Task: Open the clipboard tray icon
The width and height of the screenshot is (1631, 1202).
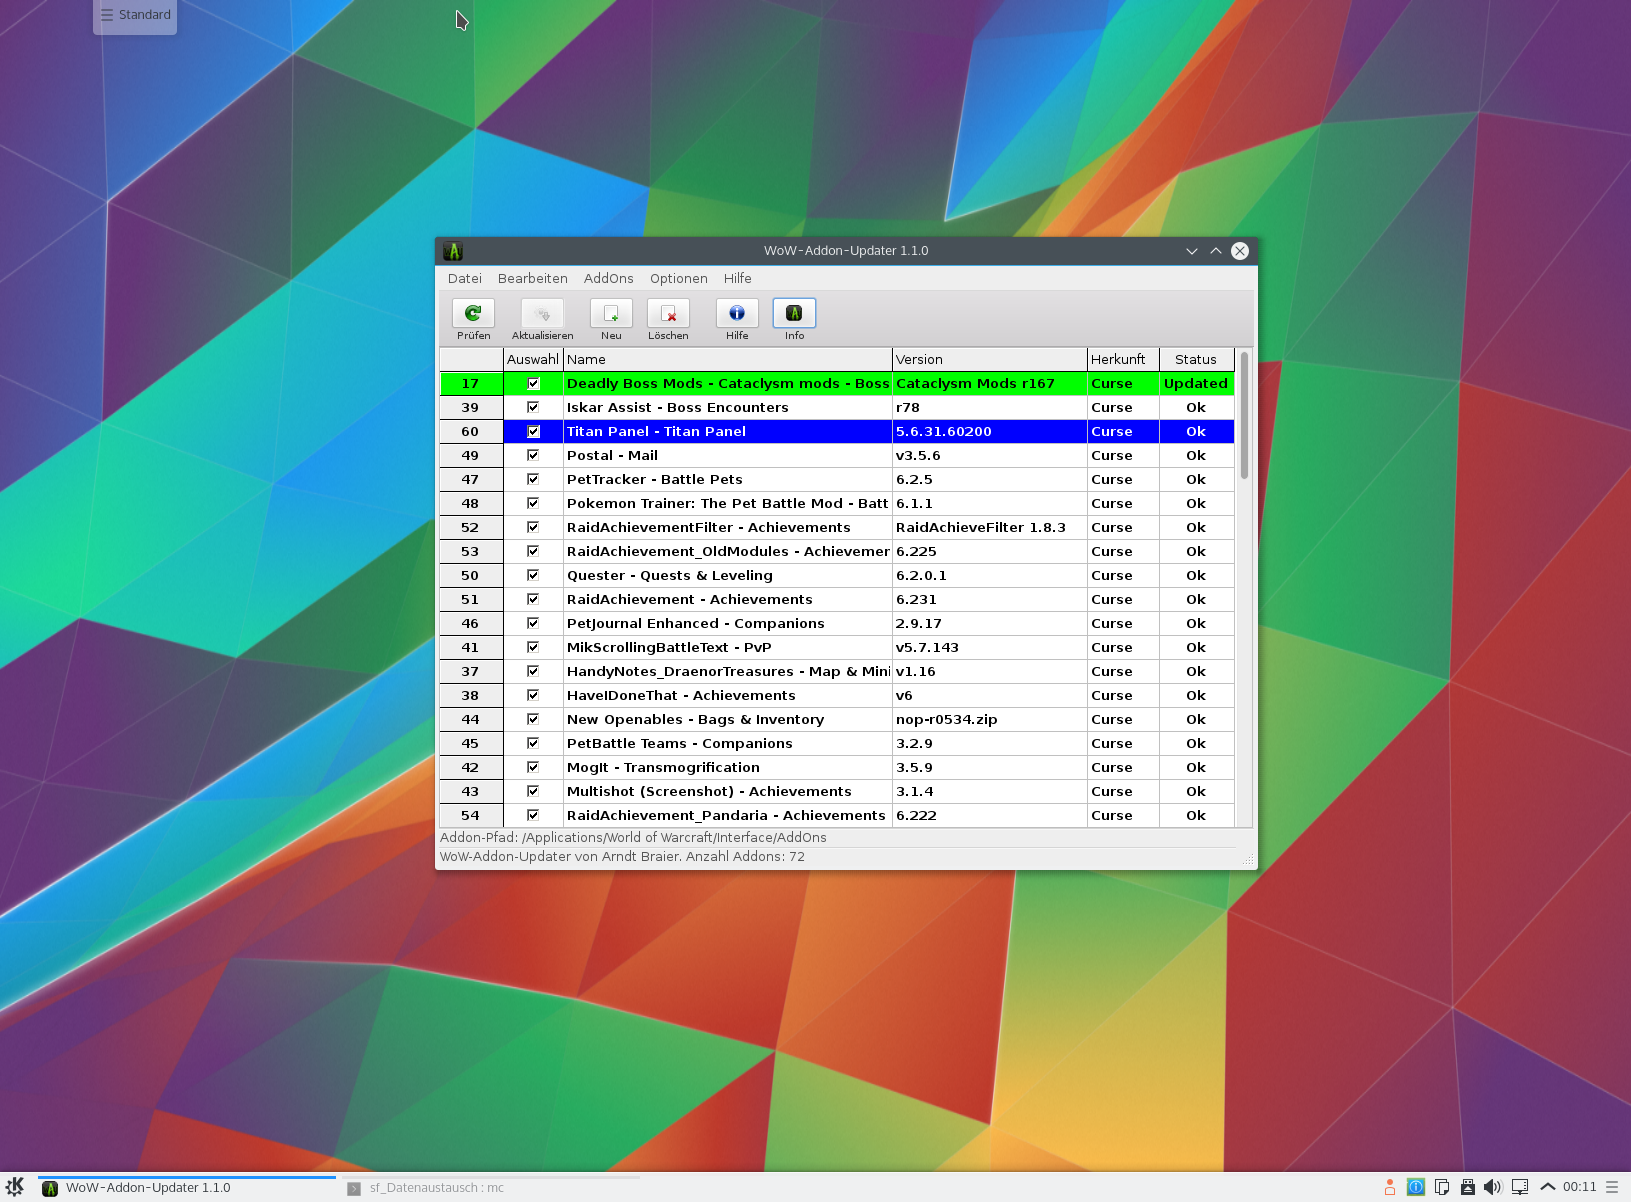Action: click(x=1442, y=1187)
